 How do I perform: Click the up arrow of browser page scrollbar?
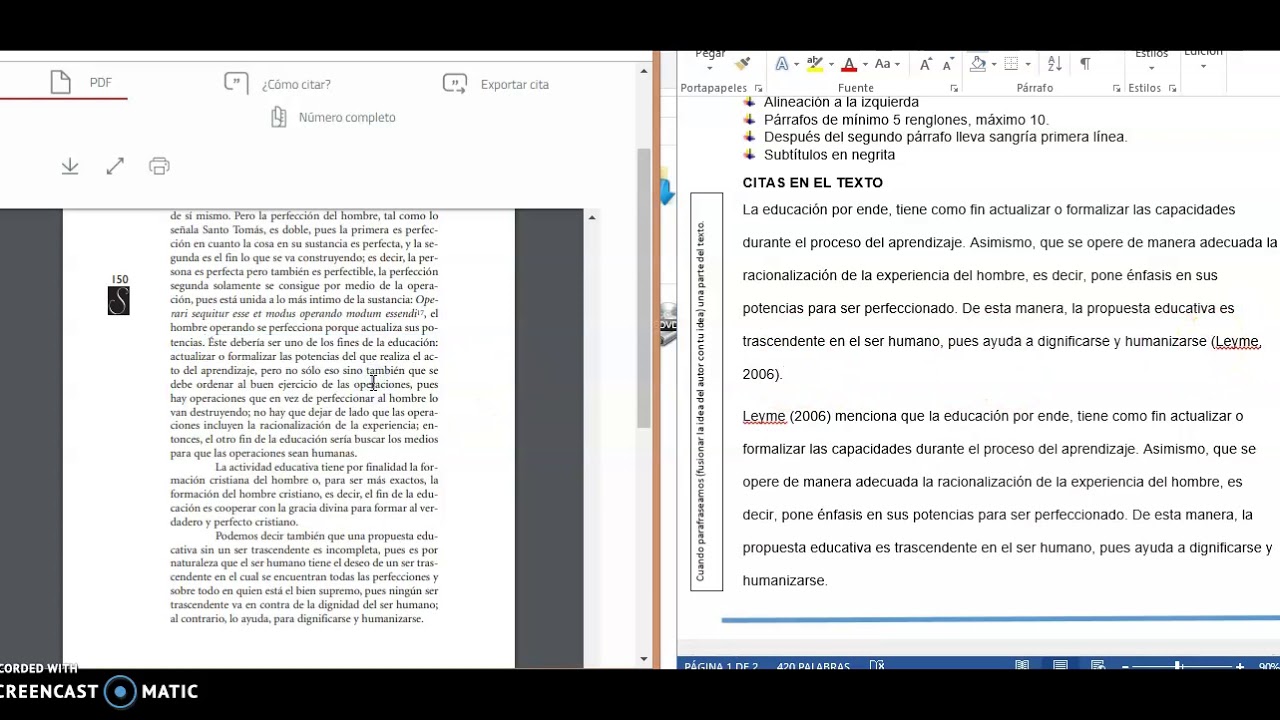click(644, 71)
